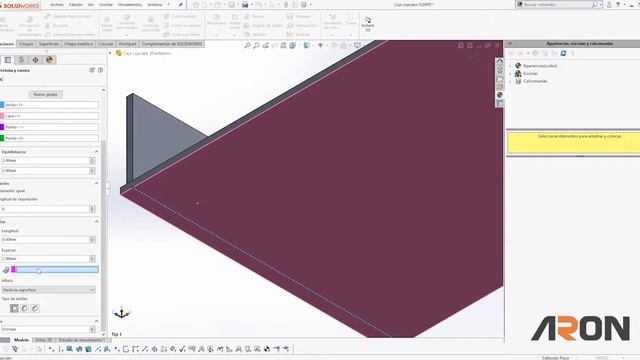Image resolution: width=640 pixels, height=360 pixels.
Task: Click the task pane home icon
Action: tap(500, 61)
